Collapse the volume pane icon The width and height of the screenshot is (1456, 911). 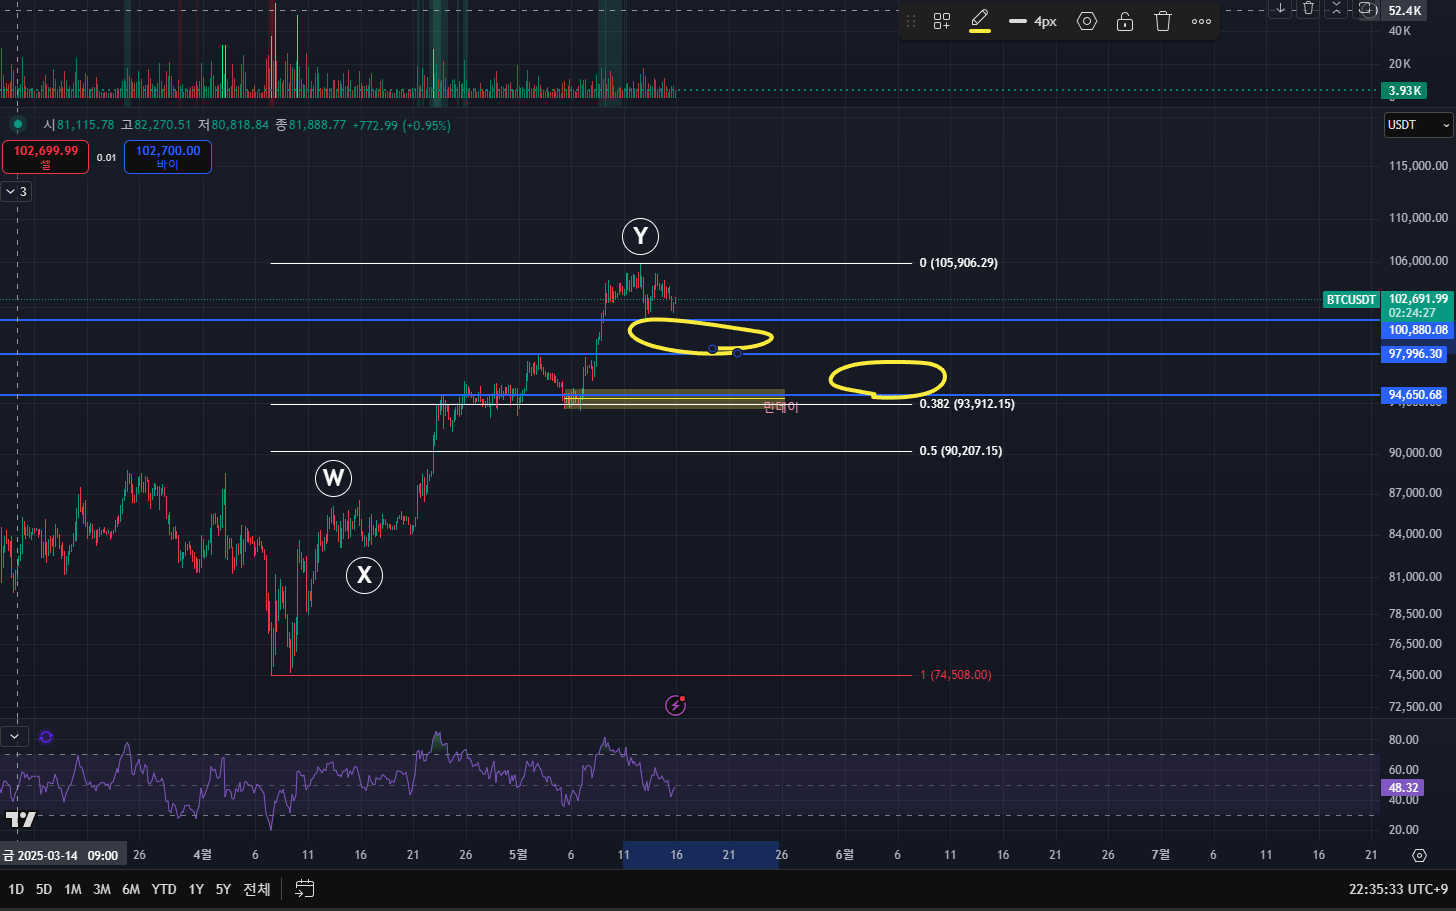coord(1336,8)
